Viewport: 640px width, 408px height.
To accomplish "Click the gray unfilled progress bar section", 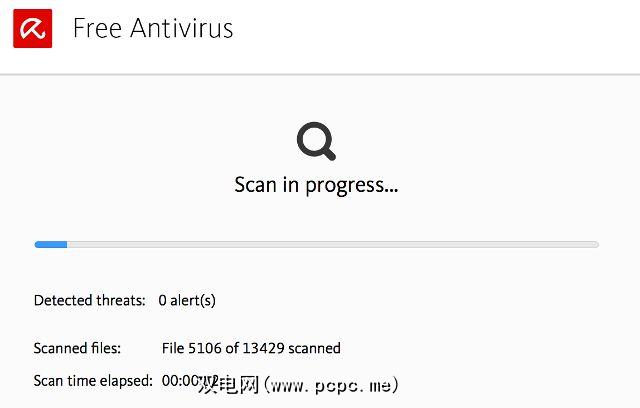I will tap(330, 244).
